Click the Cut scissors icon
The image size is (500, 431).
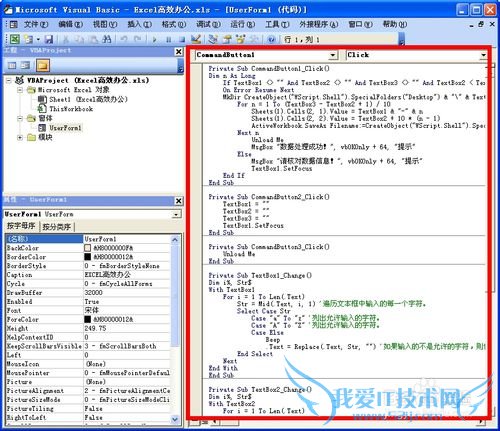pyautogui.click(x=66, y=39)
